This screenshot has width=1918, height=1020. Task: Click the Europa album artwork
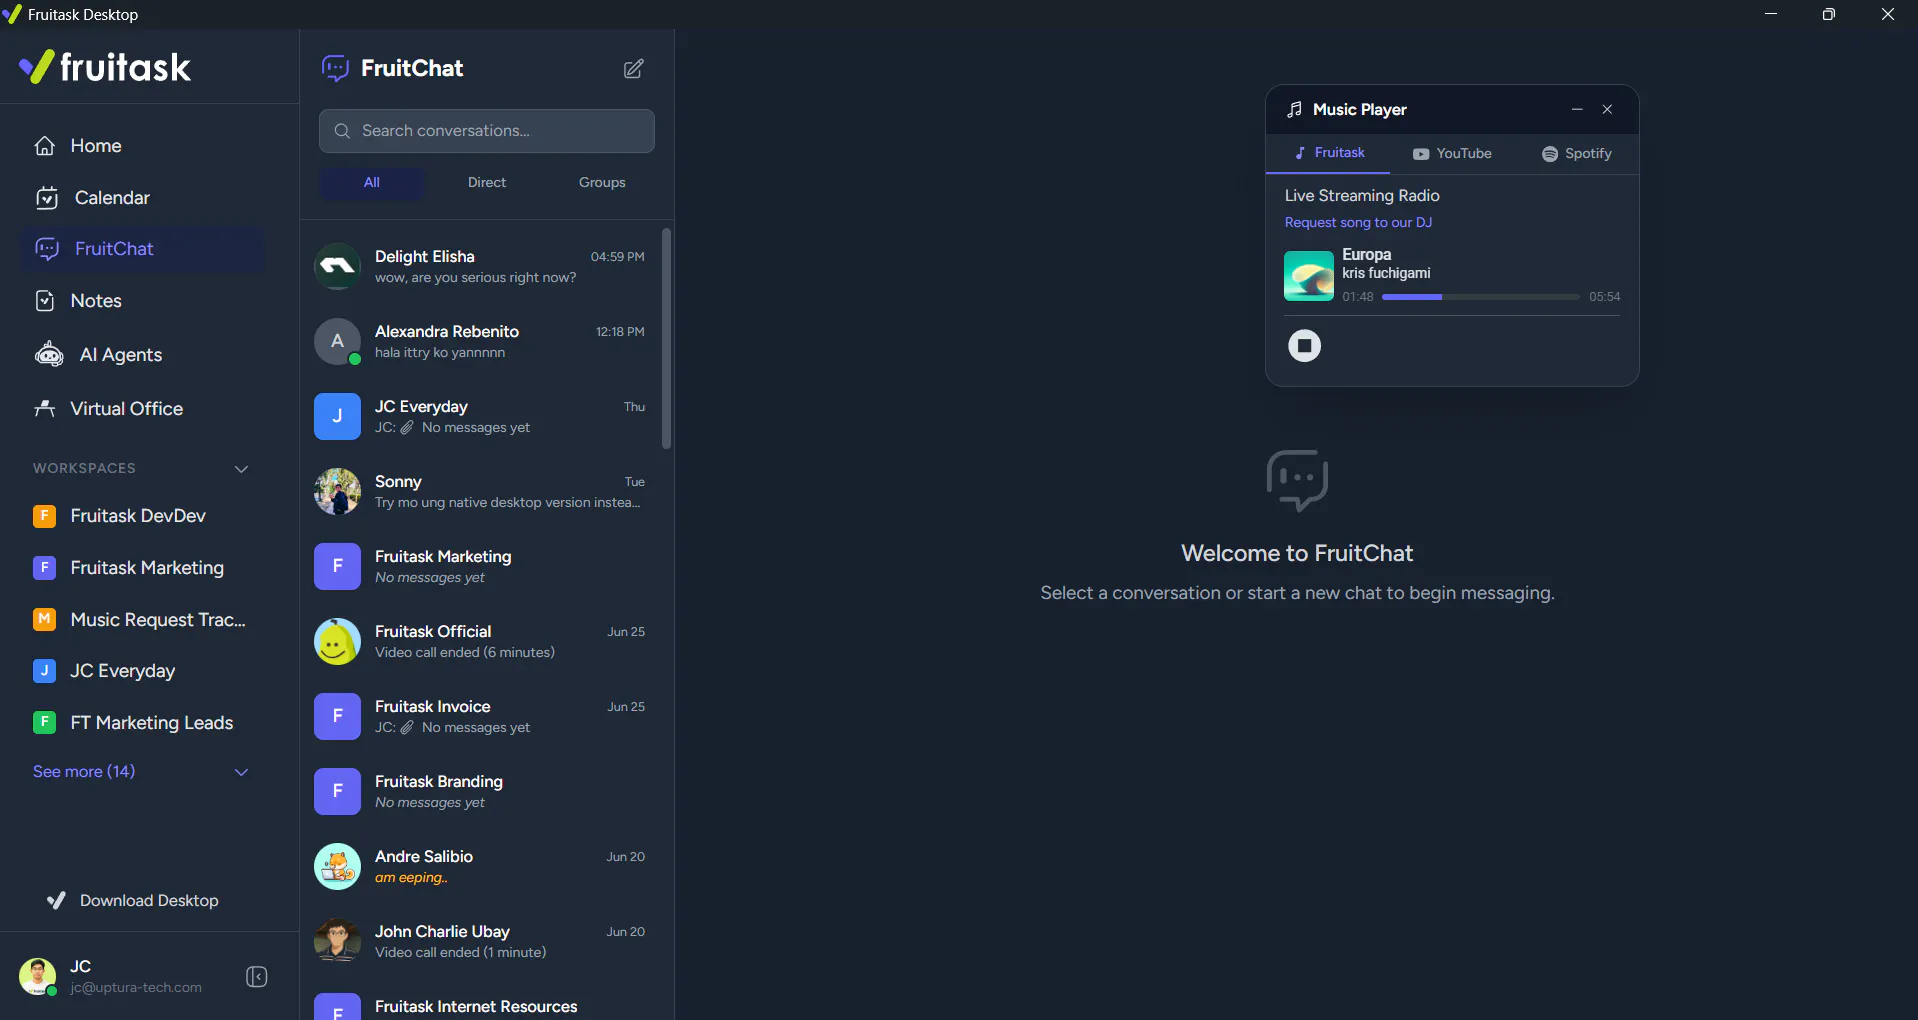[1309, 276]
